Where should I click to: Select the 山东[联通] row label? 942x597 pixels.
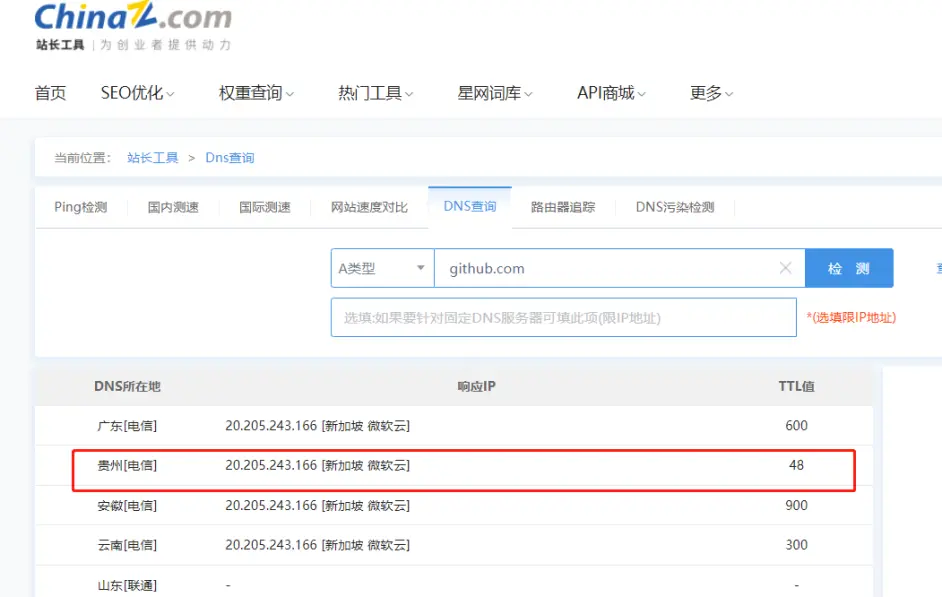[127, 586]
